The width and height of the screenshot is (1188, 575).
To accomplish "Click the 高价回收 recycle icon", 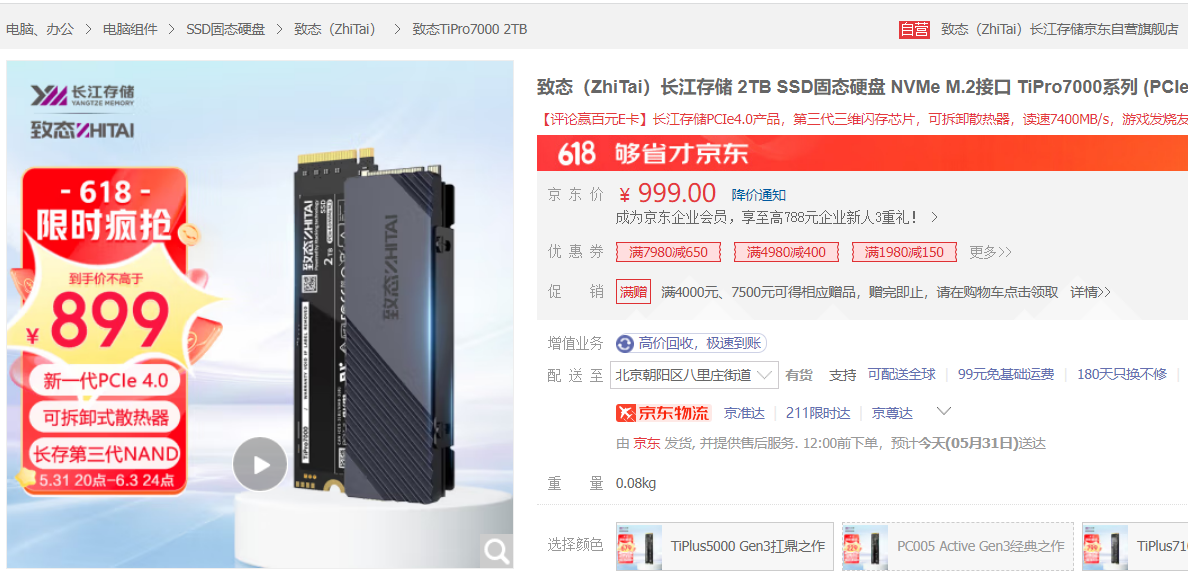I will (624, 344).
